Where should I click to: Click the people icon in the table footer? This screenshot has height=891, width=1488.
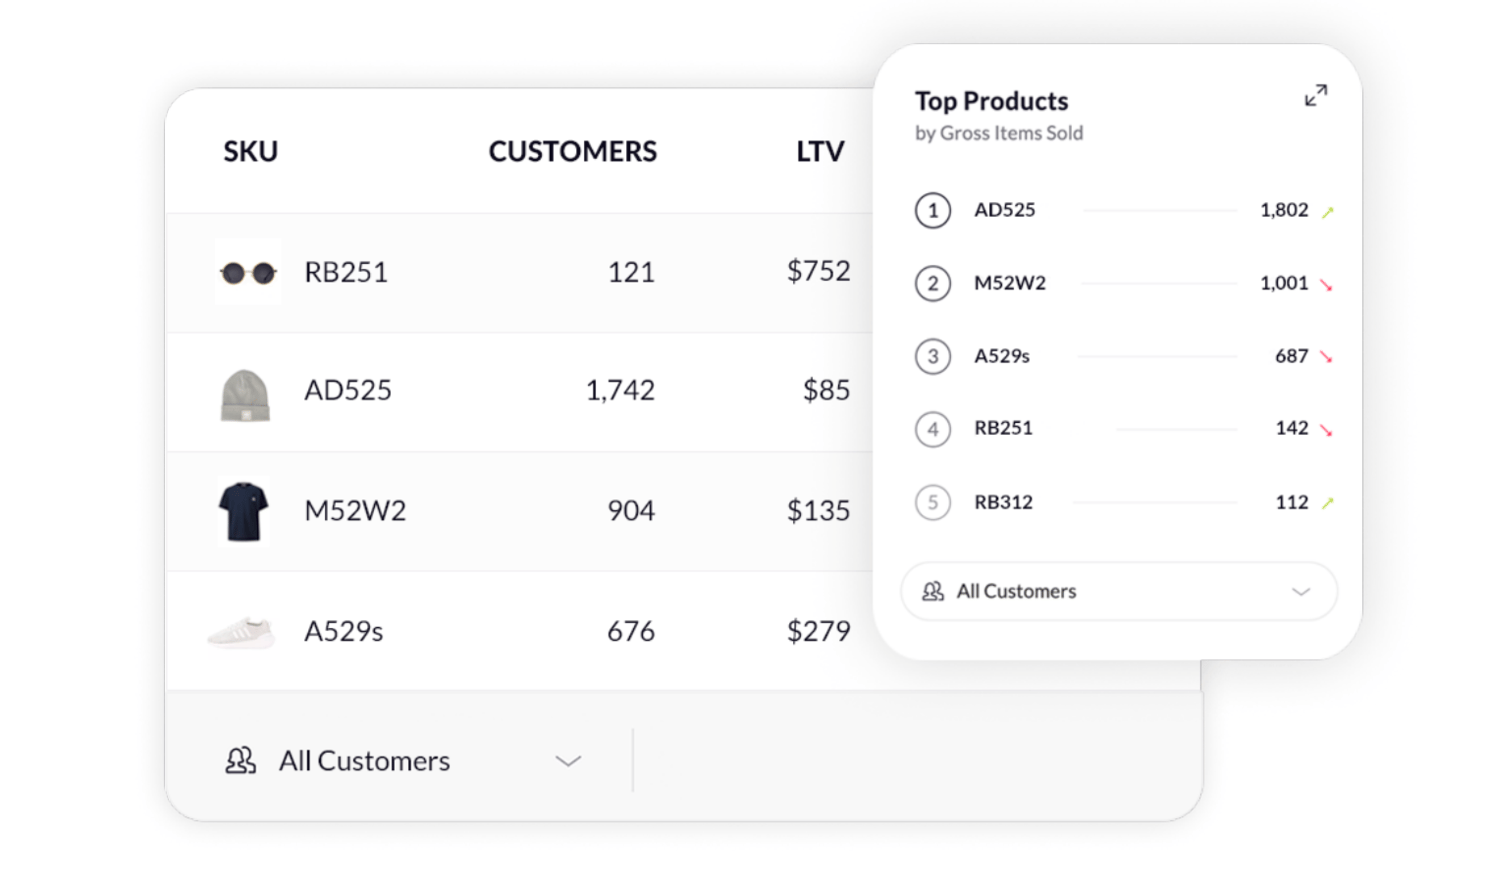click(x=240, y=761)
